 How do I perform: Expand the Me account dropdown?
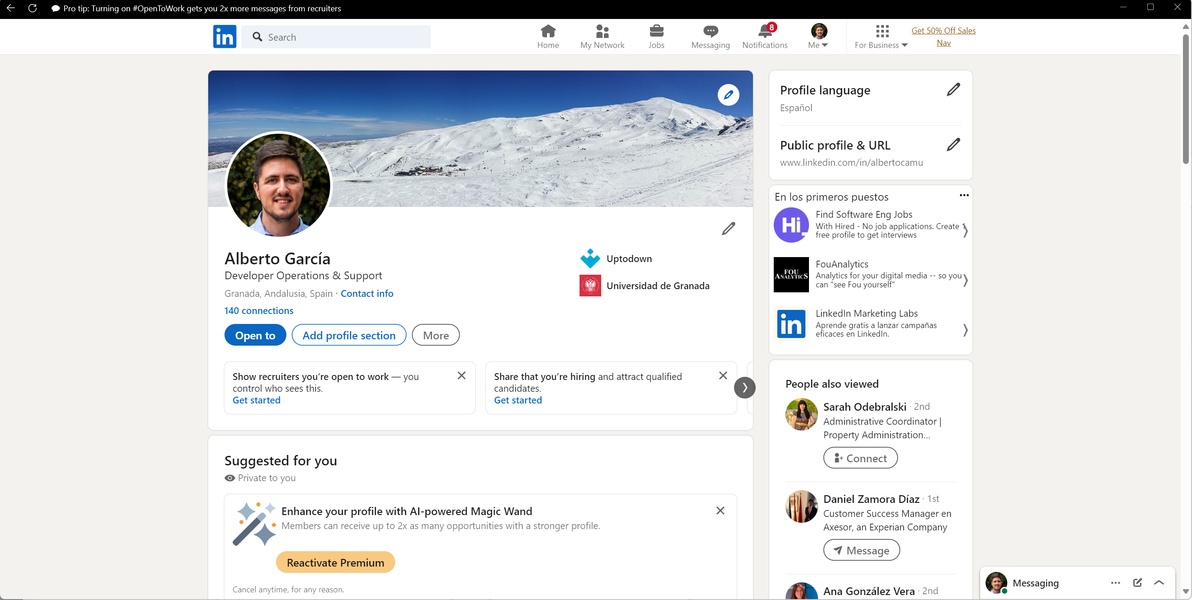[819, 37]
